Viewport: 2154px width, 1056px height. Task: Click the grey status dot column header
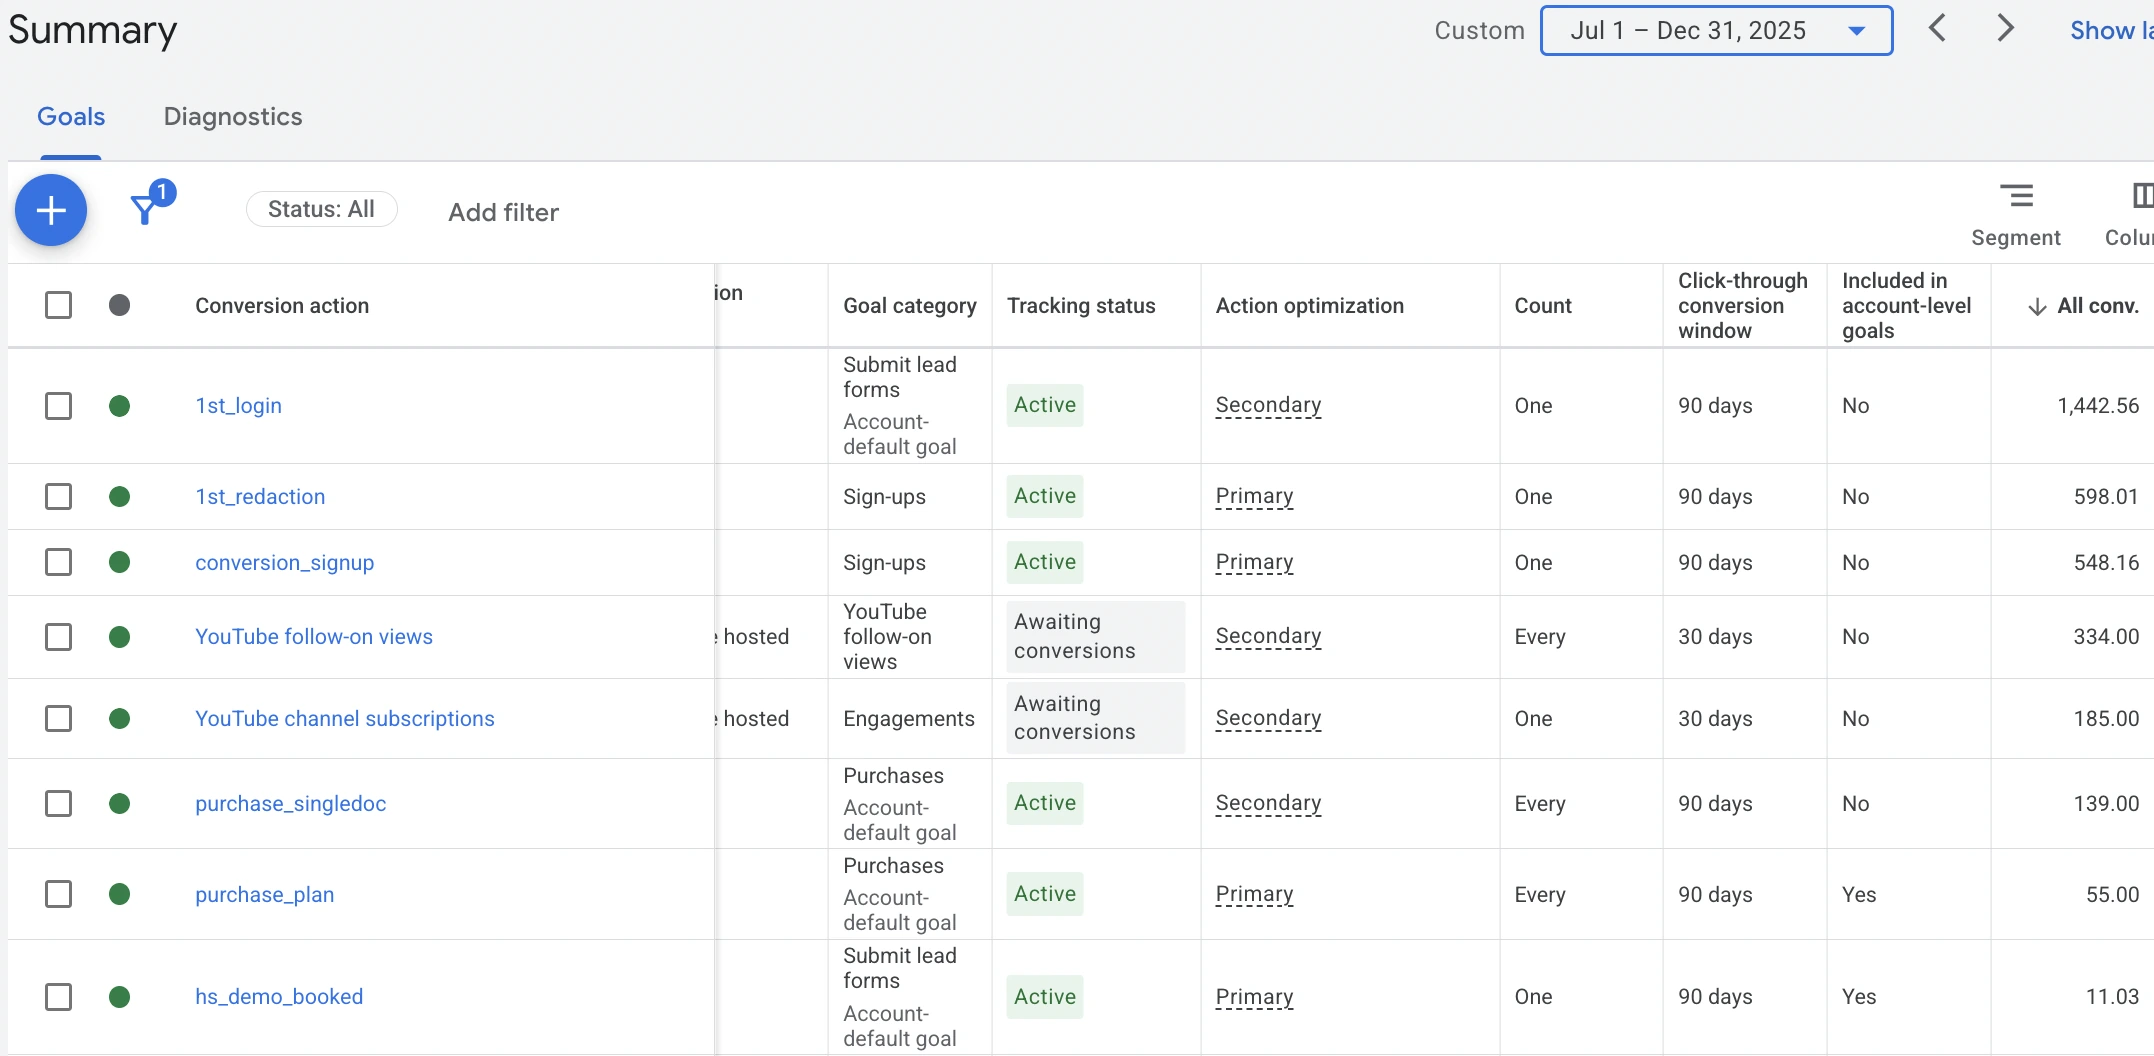click(119, 305)
